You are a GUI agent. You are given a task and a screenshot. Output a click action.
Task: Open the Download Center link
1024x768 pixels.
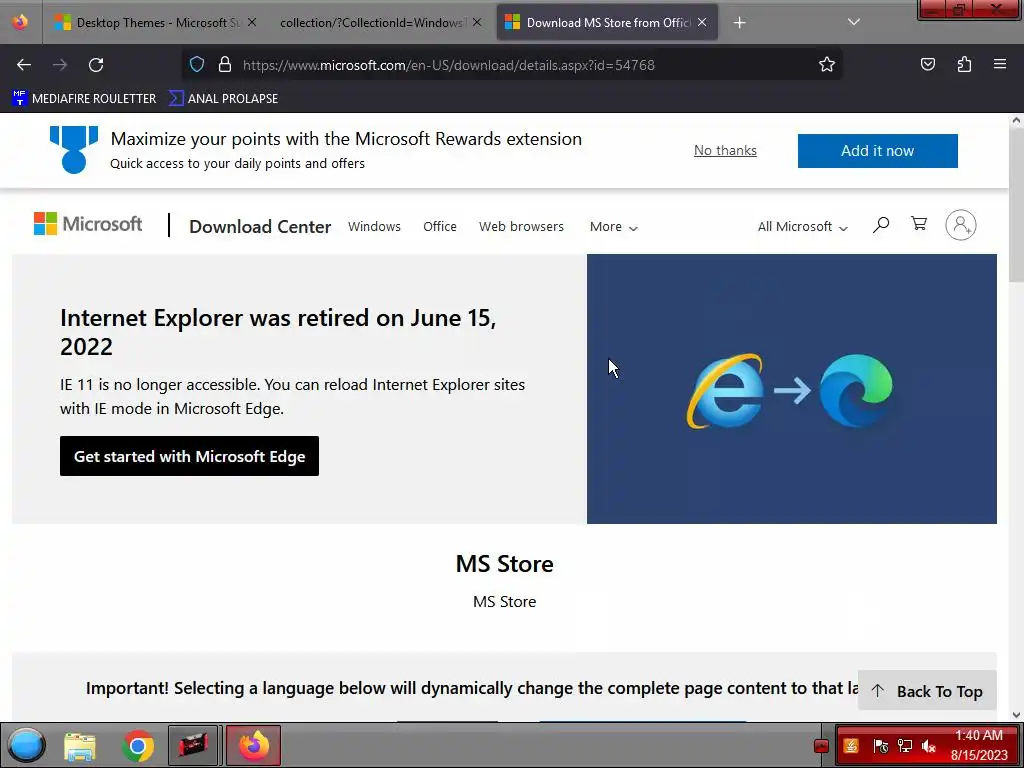260,227
